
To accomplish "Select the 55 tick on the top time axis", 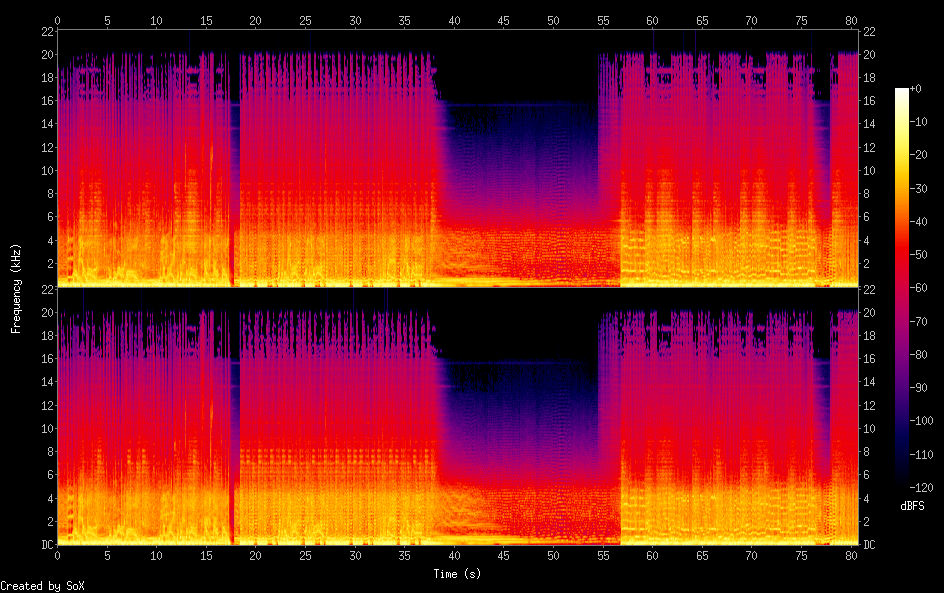I will click(x=603, y=20).
